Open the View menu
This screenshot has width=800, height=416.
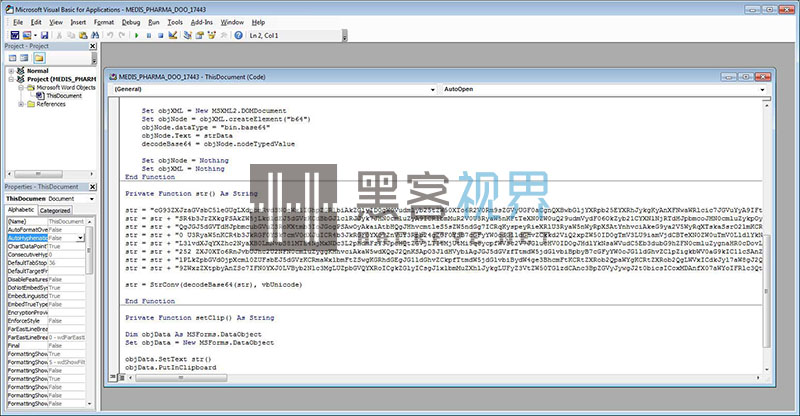[56, 22]
